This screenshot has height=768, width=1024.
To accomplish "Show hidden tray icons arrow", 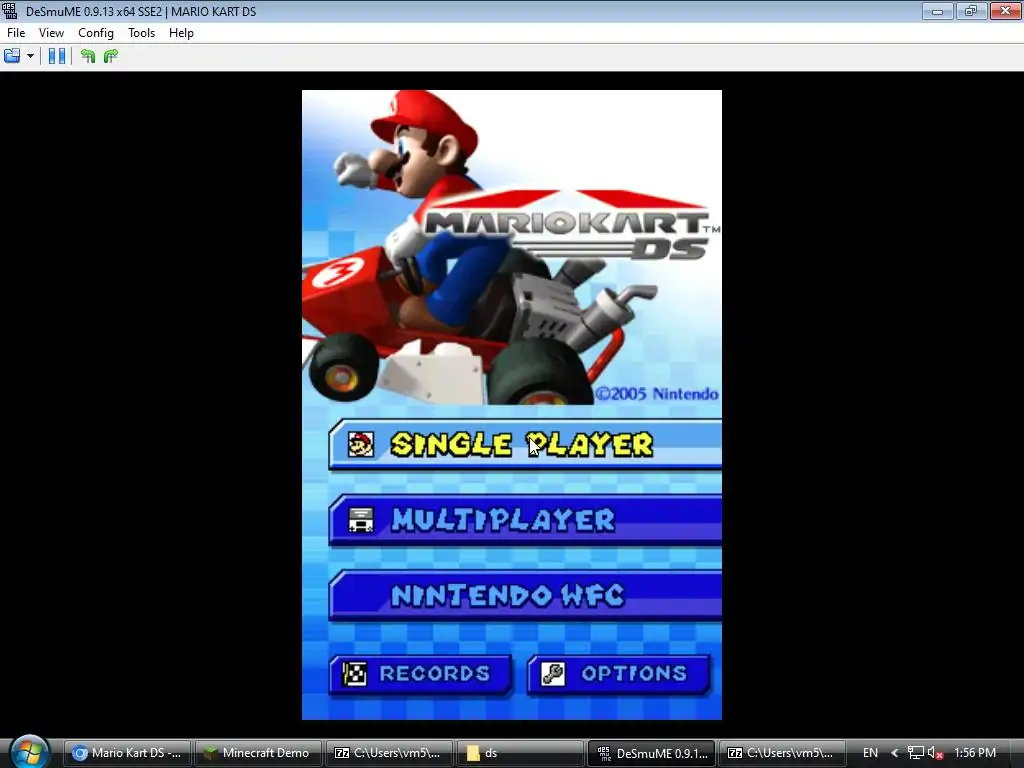I will click(895, 753).
